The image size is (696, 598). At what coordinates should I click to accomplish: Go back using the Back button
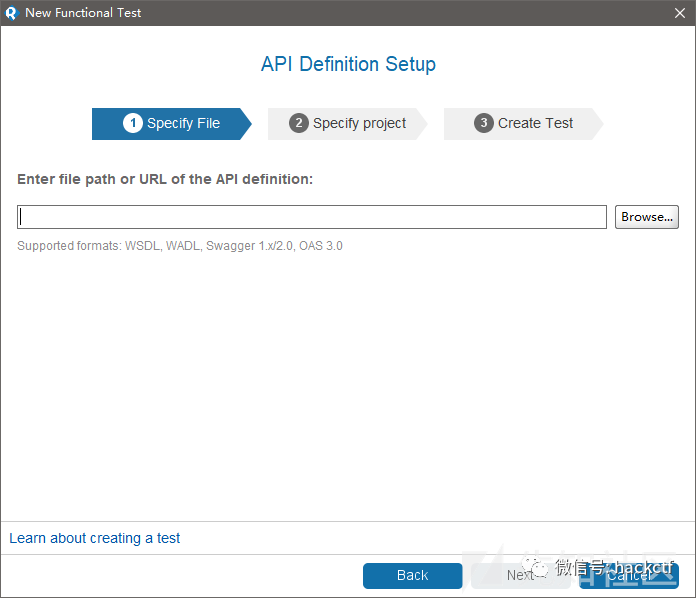coord(412,575)
